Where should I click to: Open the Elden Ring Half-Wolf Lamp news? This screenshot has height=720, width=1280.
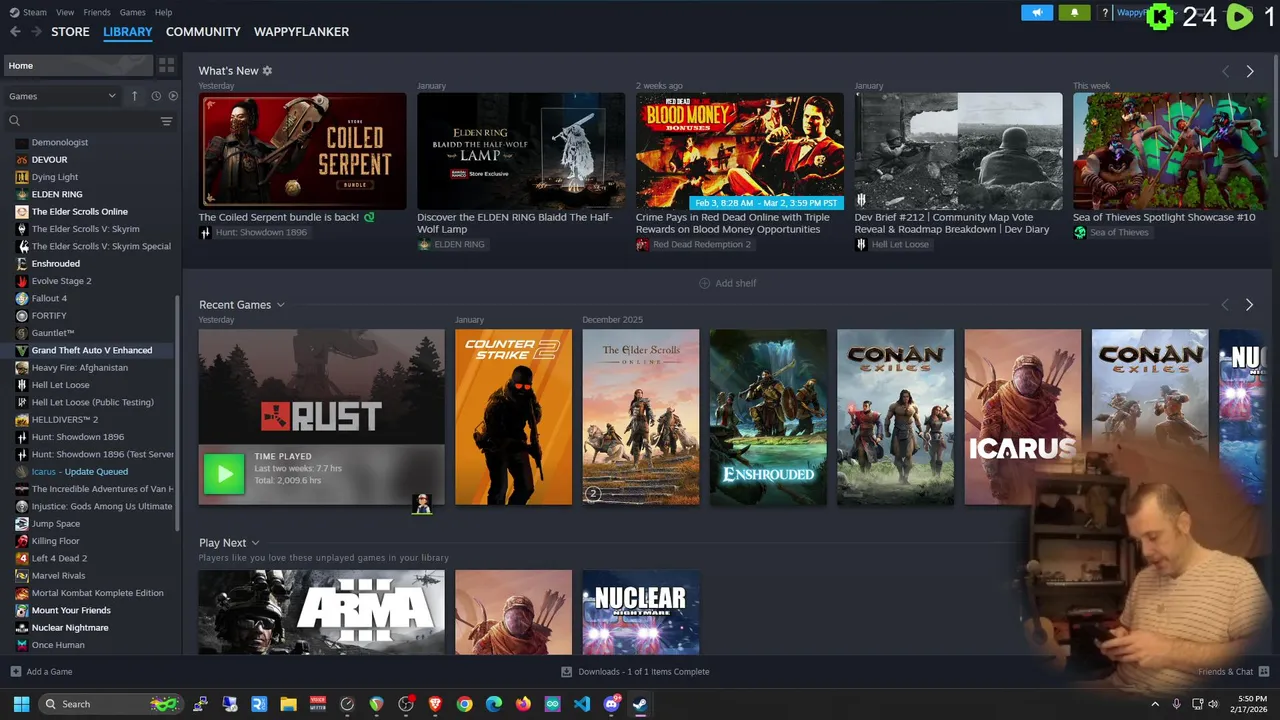pos(521,150)
